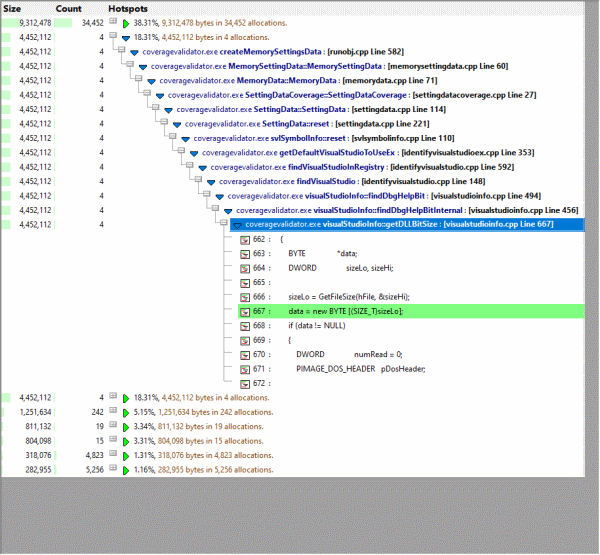Select getDLLBitSize visualstudioinfo.cpp Line 667 row
Screen dimensions: 600x555
[407, 225]
